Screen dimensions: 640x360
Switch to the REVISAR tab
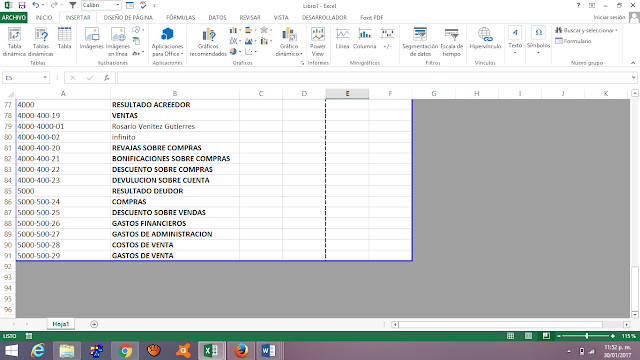click(250, 18)
